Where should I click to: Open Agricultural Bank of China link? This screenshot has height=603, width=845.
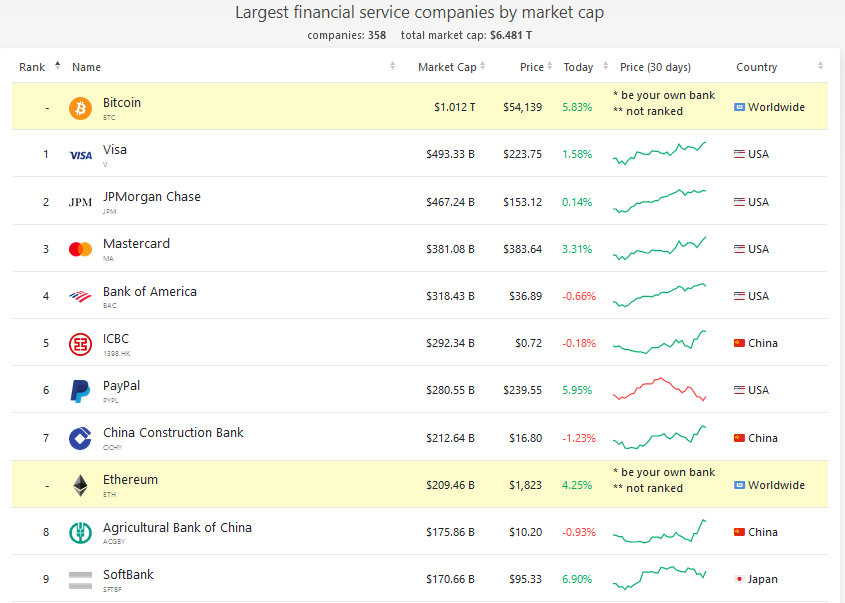[177, 528]
